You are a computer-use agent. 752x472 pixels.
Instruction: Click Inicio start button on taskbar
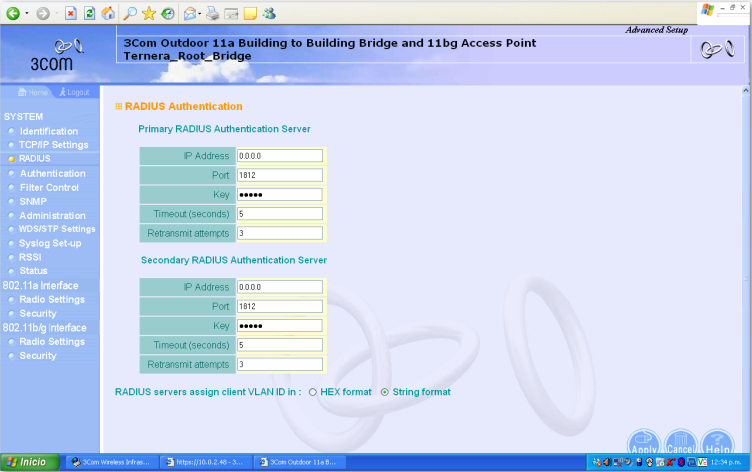click(30, 462)
